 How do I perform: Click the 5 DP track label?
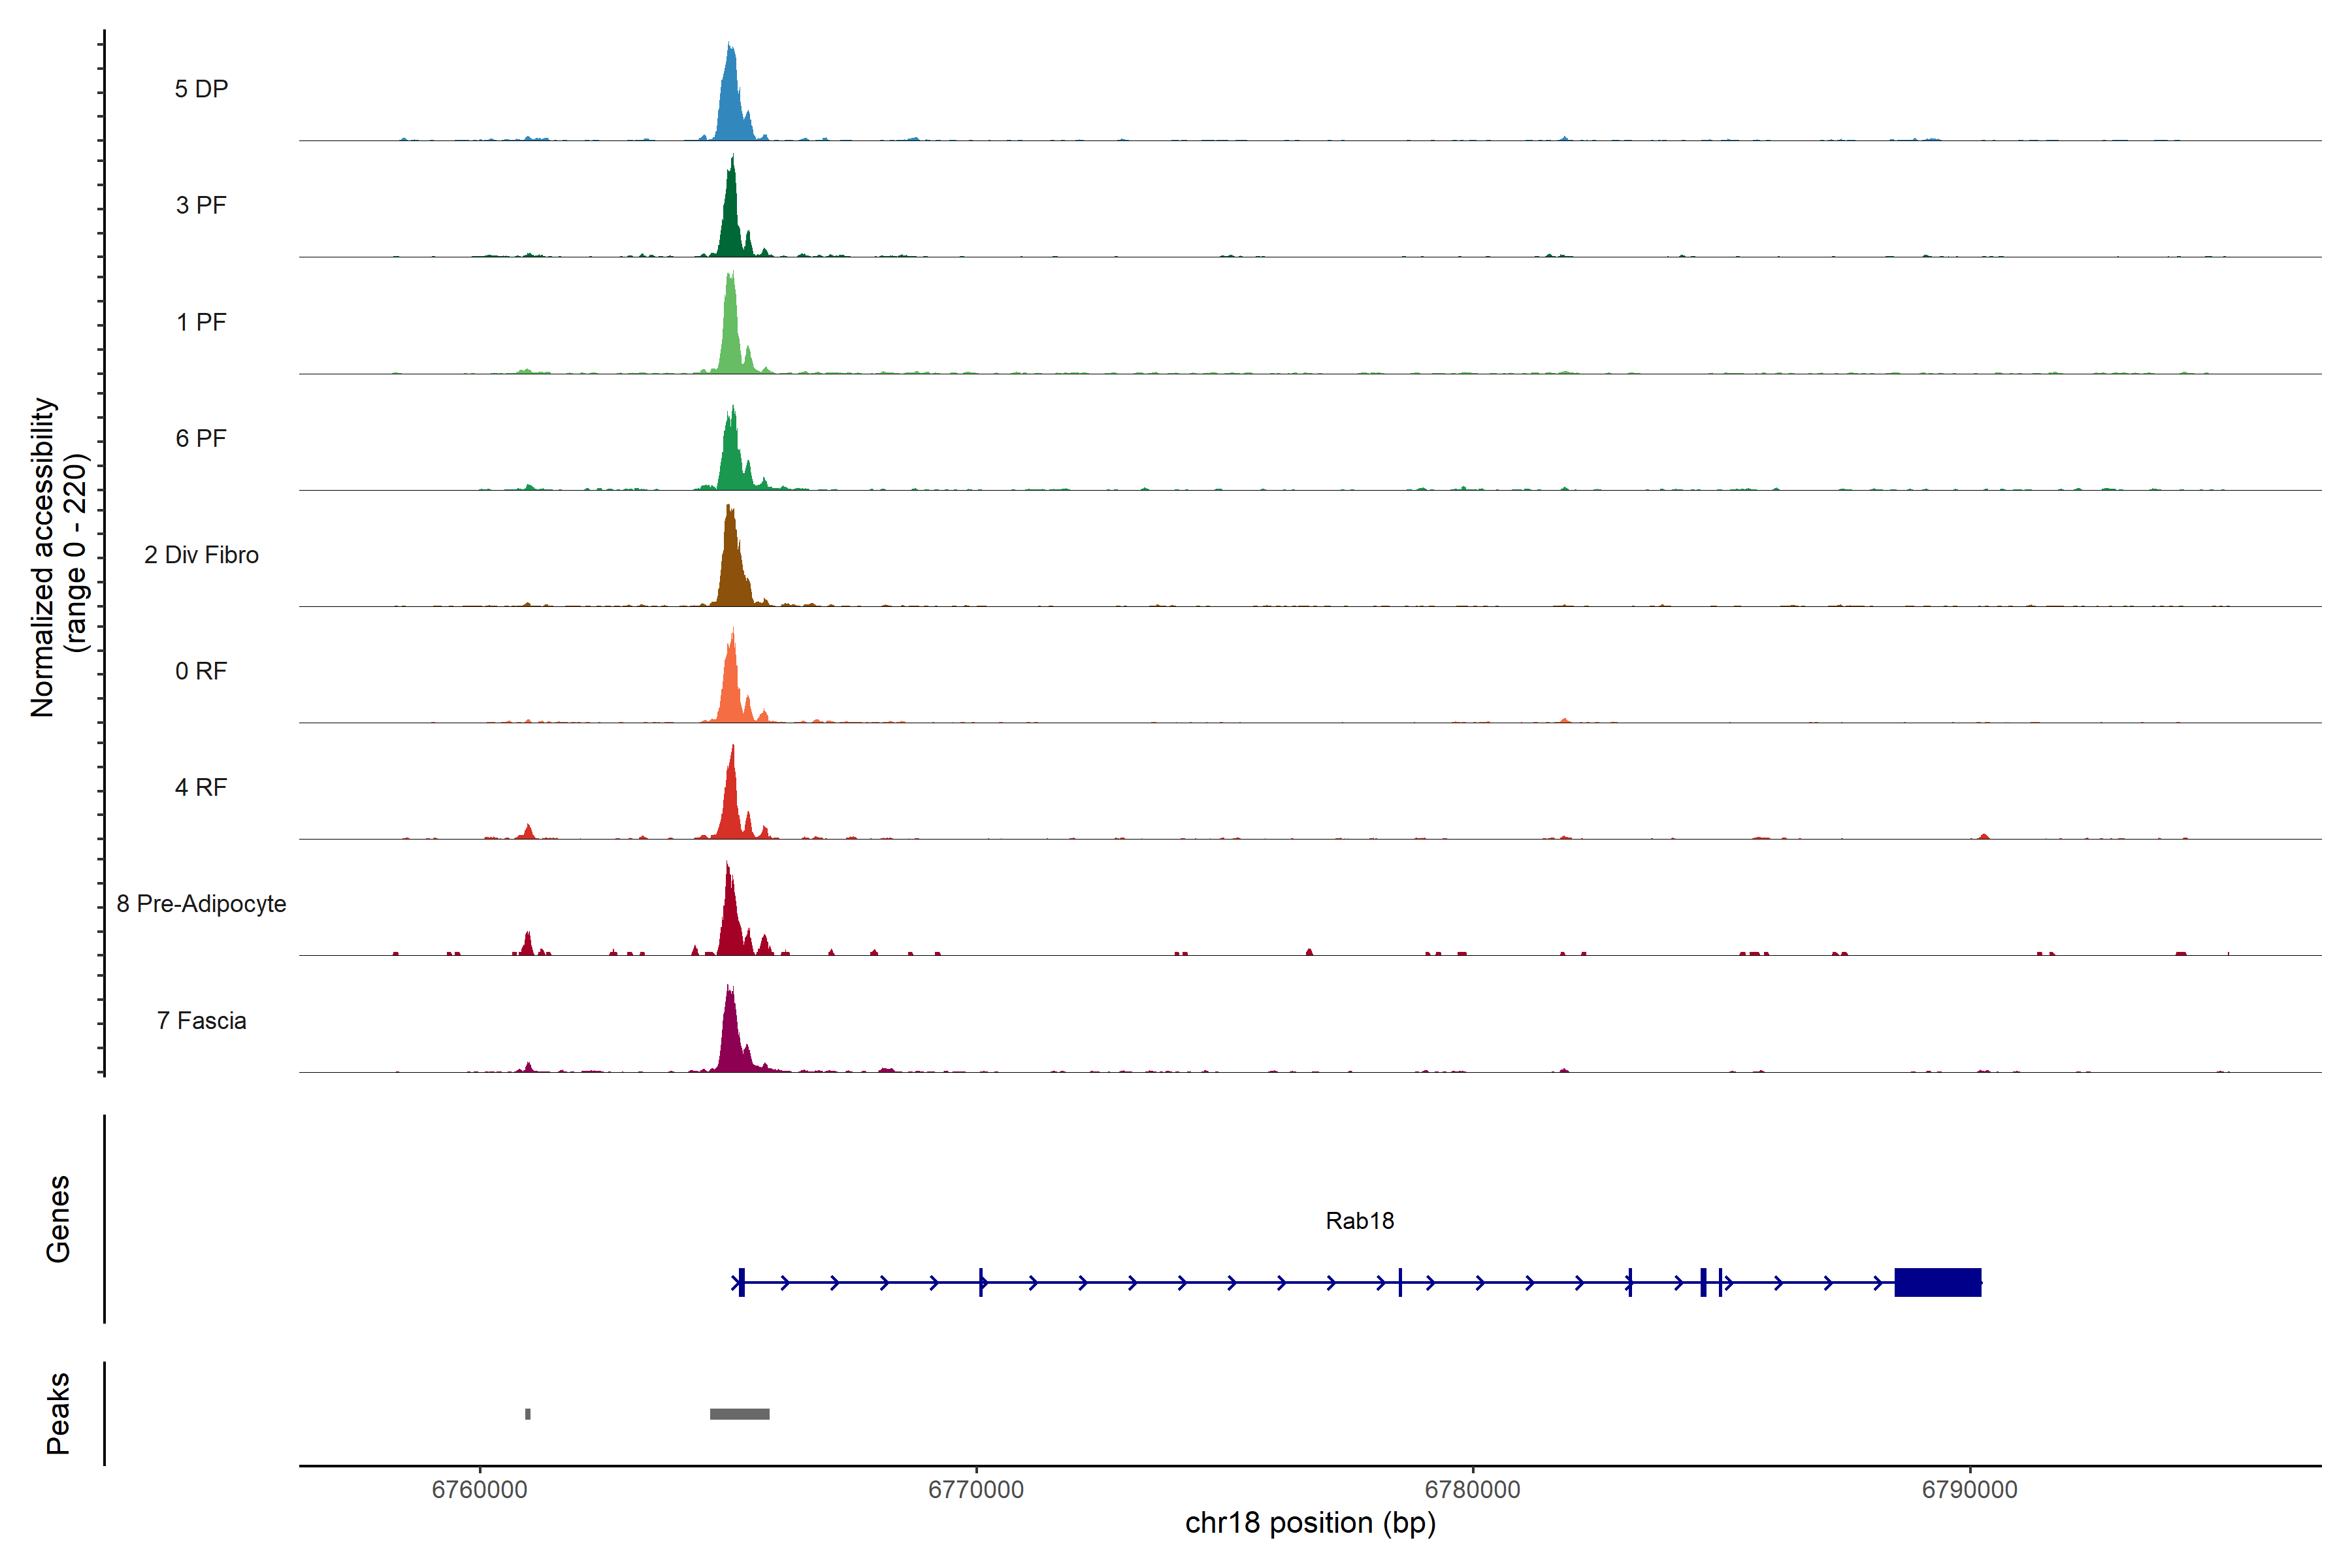tap(201, 89)
